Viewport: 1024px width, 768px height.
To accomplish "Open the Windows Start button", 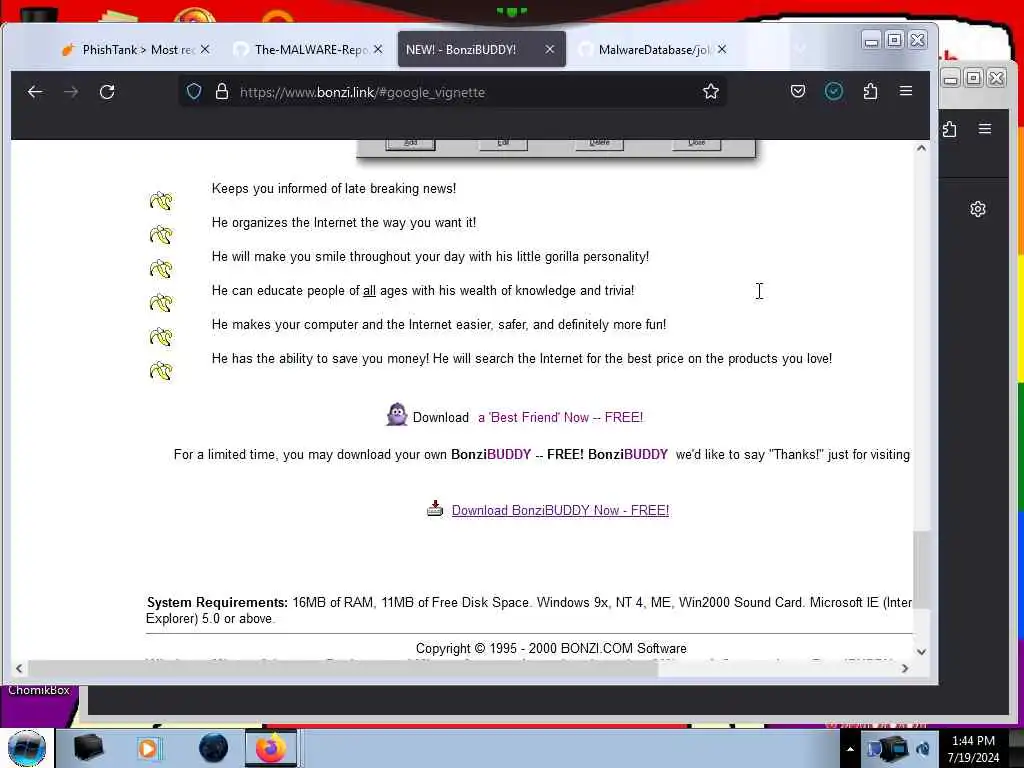I will [27, 748].
